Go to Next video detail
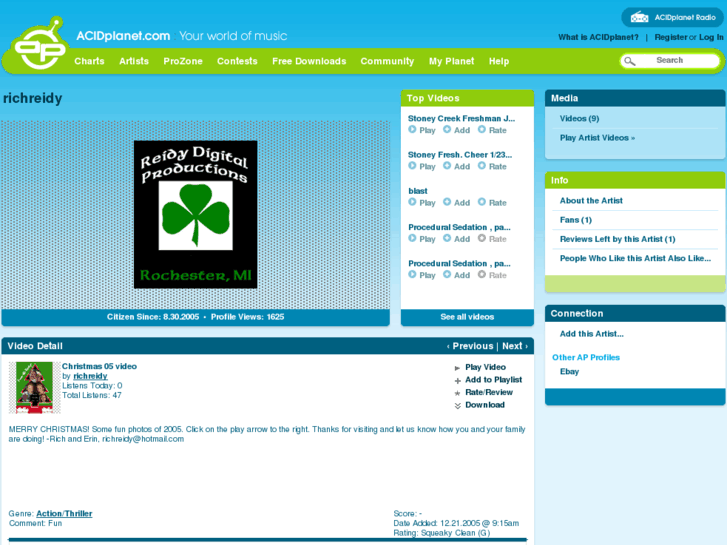The image size is (727, 545). (515, 346)
